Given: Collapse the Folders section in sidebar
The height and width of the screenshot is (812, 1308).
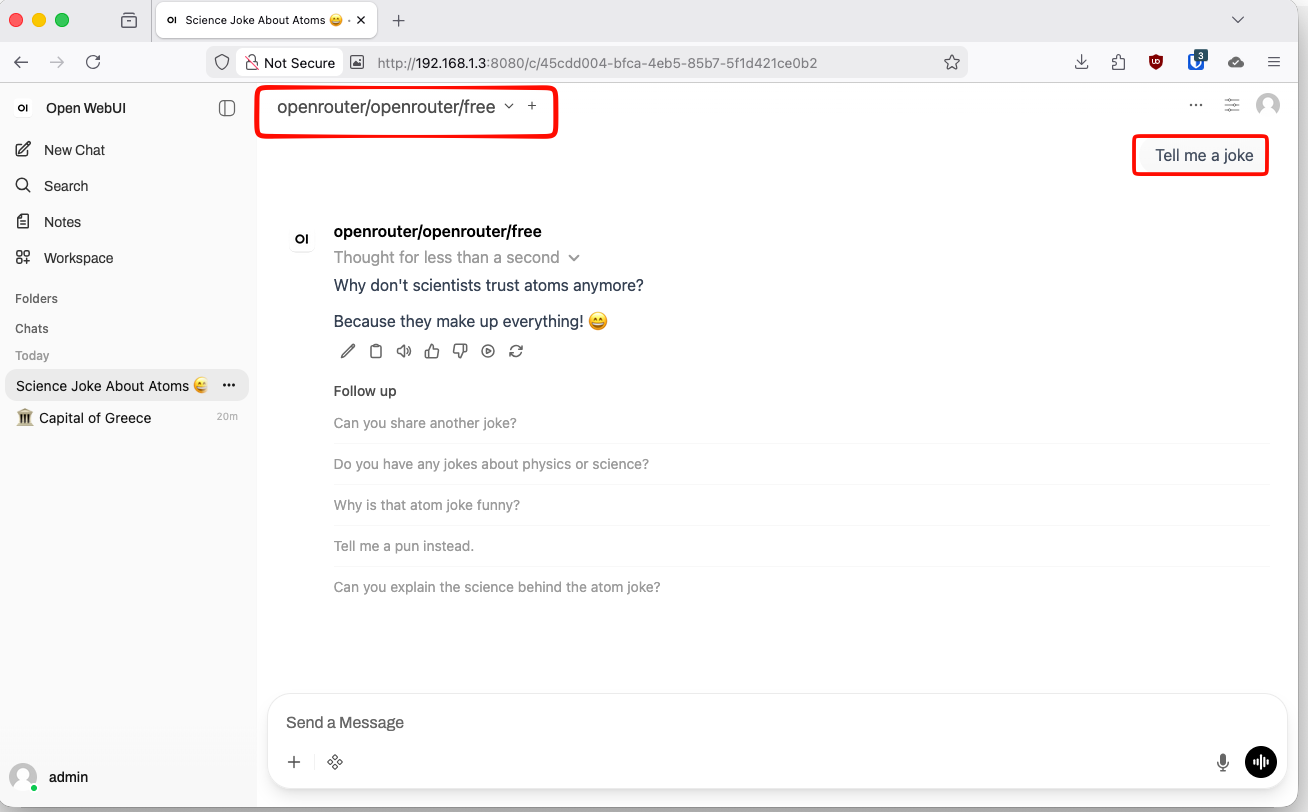Looking at the screenshot, I should 37,299.
